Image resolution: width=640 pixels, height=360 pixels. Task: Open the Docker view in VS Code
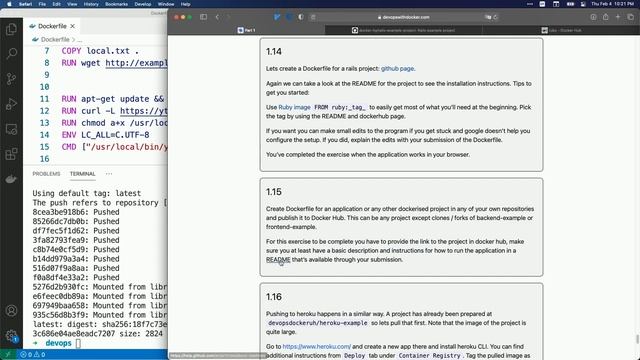pos(11,179)
